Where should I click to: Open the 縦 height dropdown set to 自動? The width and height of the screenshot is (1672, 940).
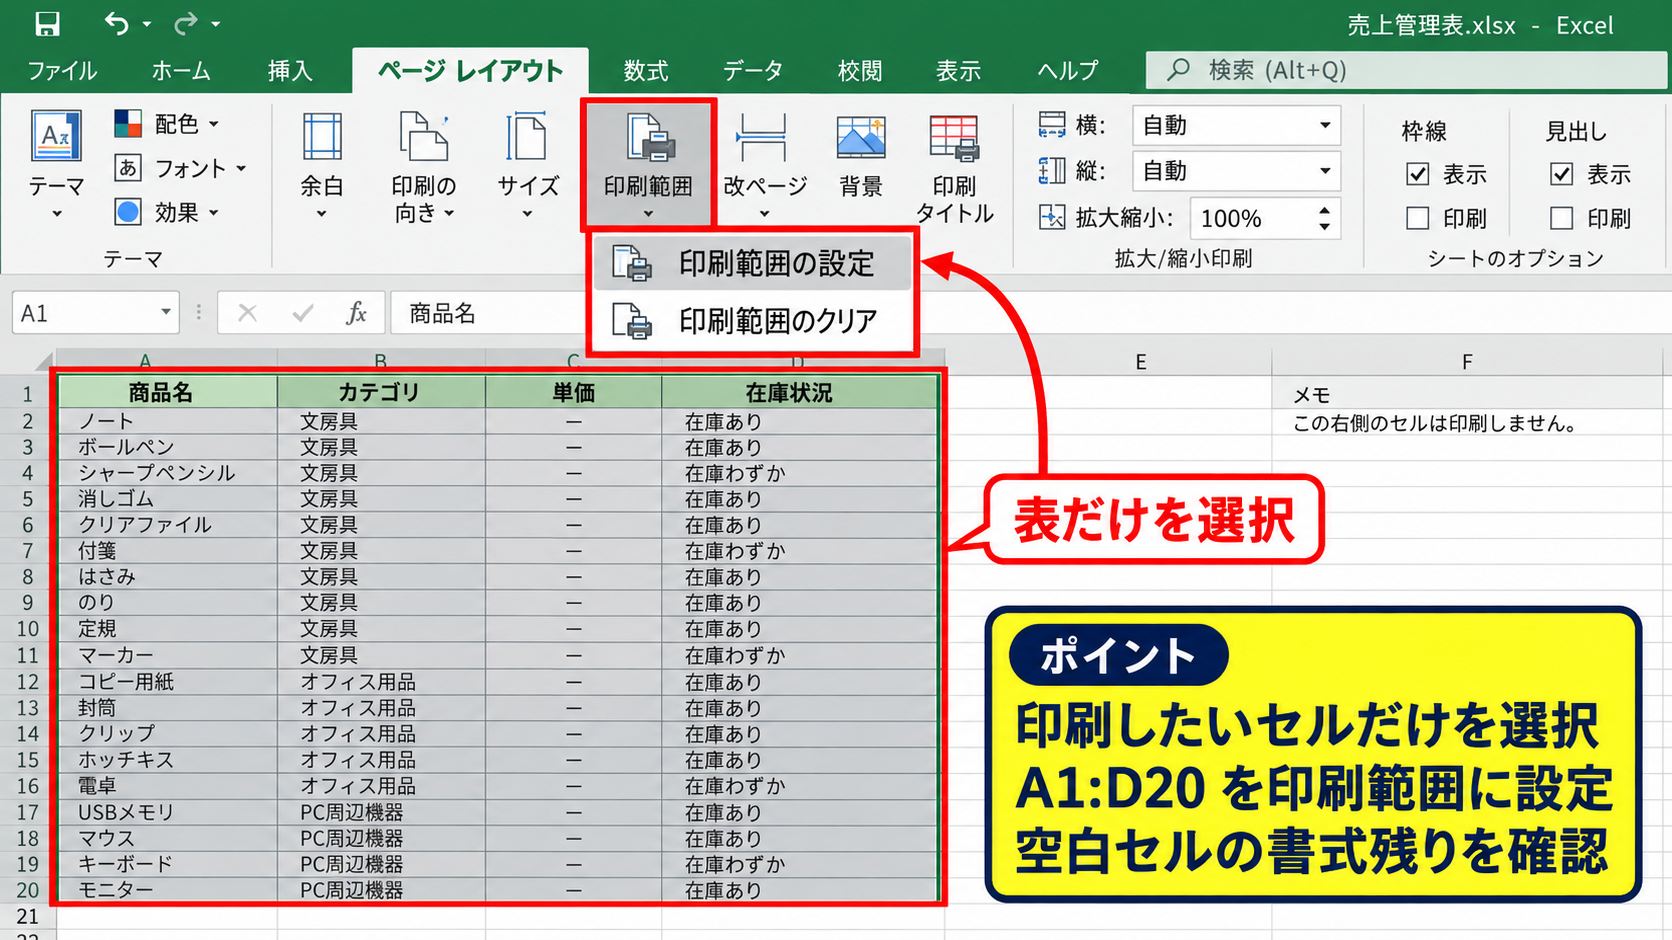click(1236, 171)
